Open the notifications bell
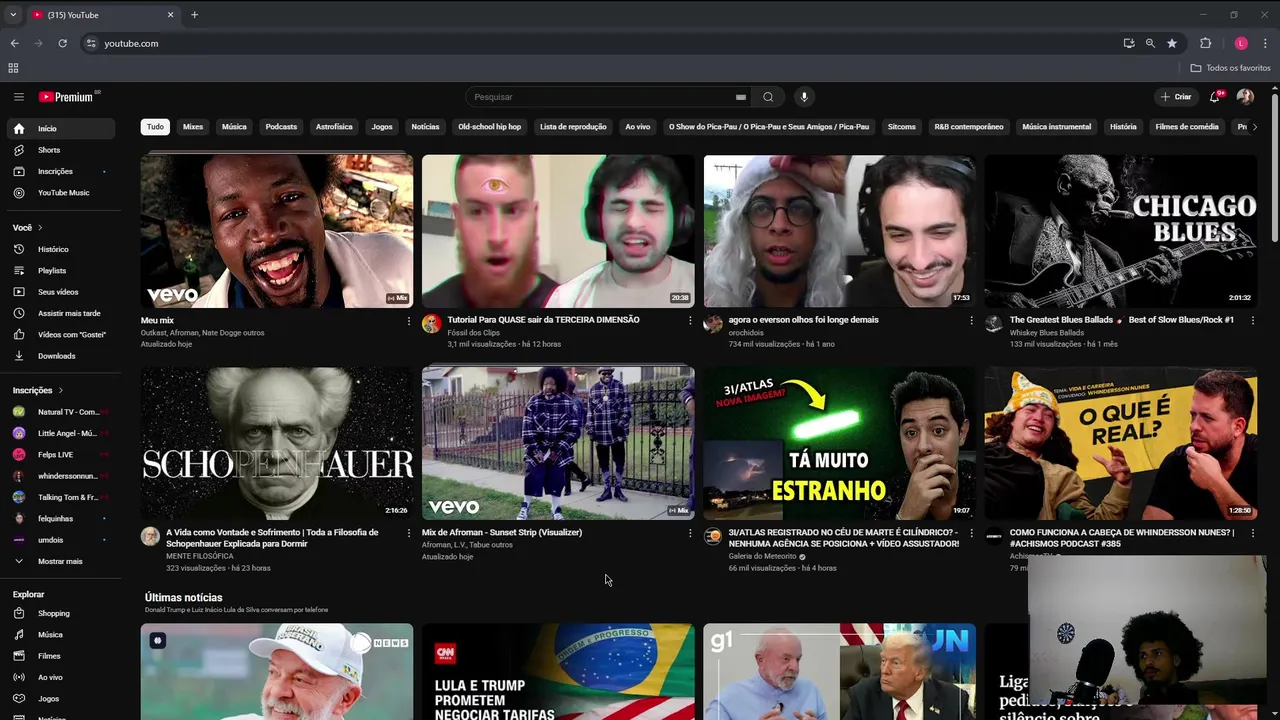 [1215, 97]
